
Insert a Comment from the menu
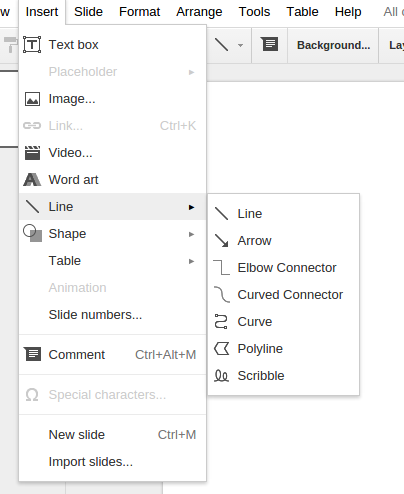112,355
